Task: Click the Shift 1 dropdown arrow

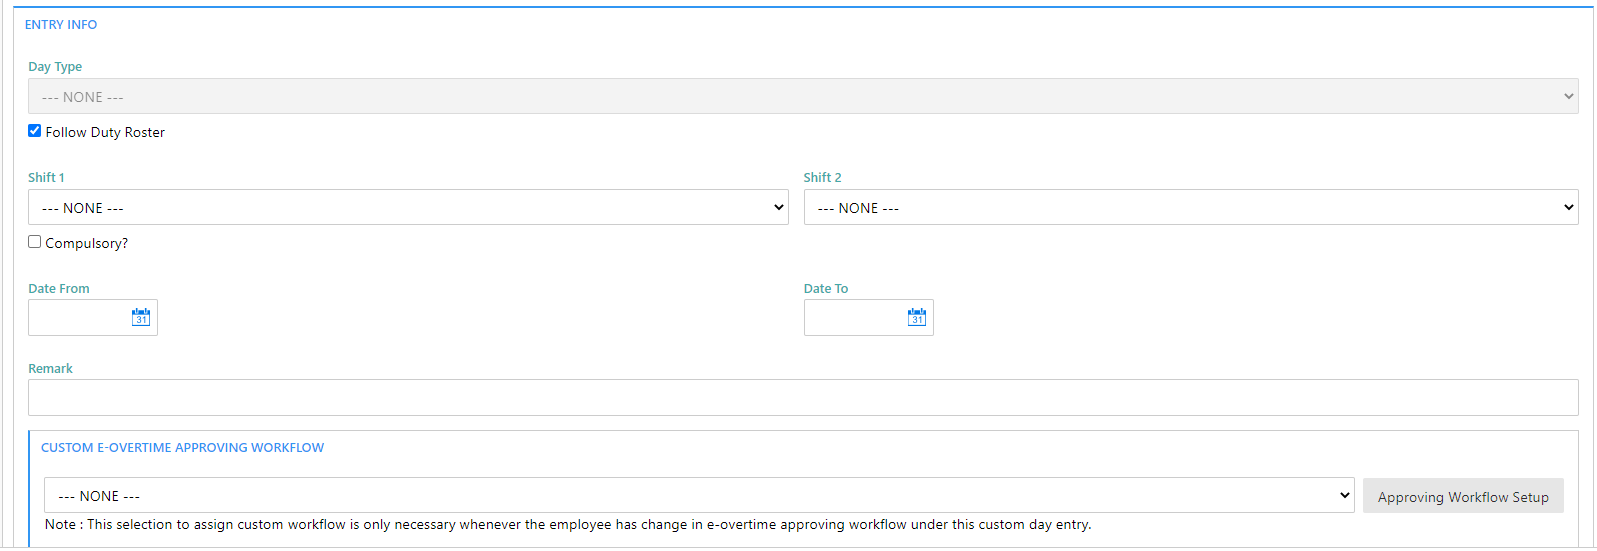Action: click(x=779, y=207)
